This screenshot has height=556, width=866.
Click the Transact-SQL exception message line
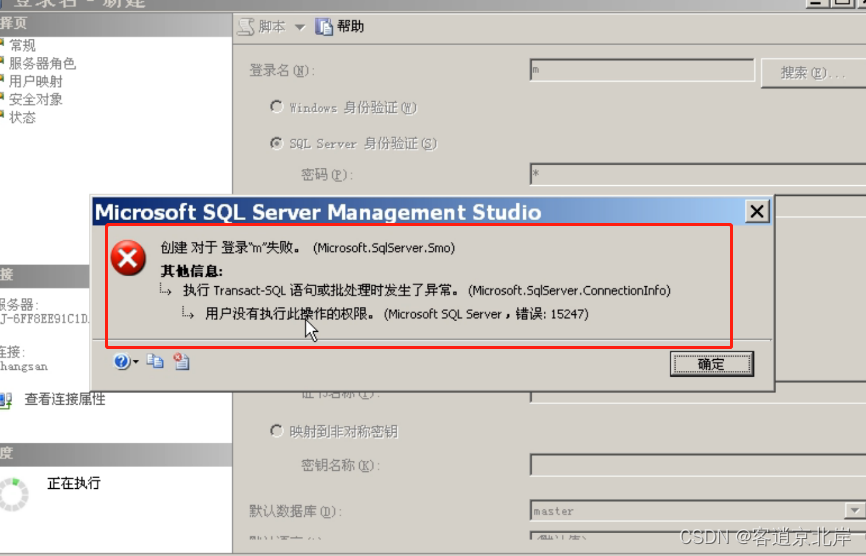point(426,290)
